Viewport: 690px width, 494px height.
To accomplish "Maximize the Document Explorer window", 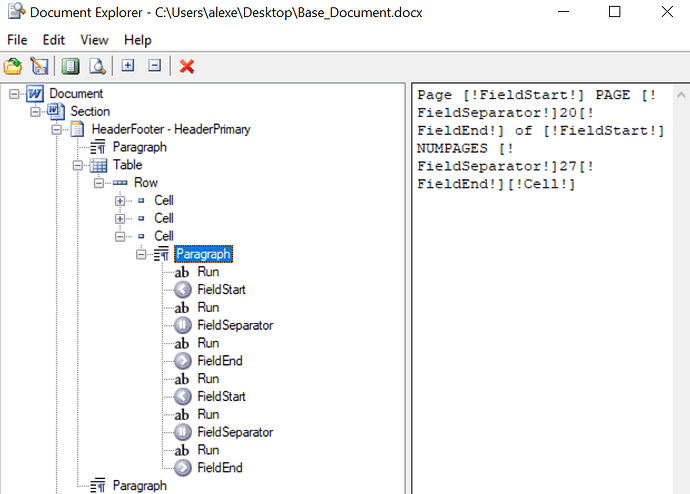I will (614, 12).
